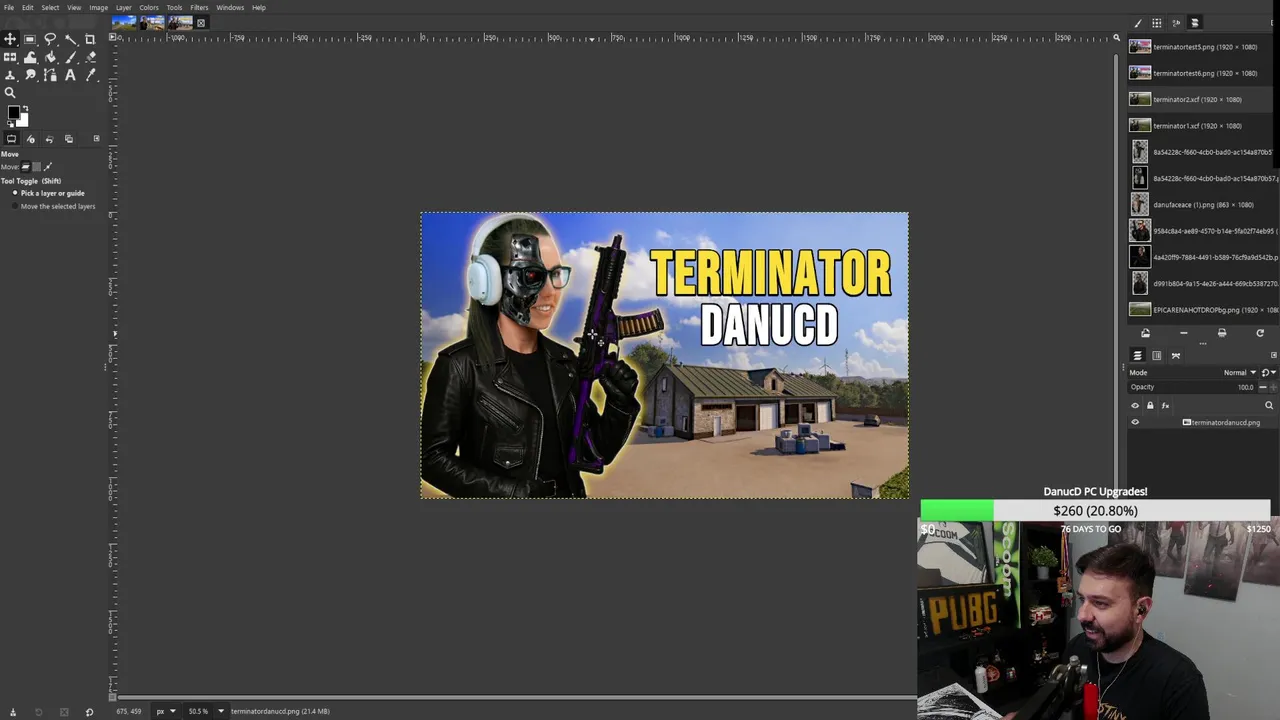Set Move mode to layer
1280x720 pixels.
26,166
